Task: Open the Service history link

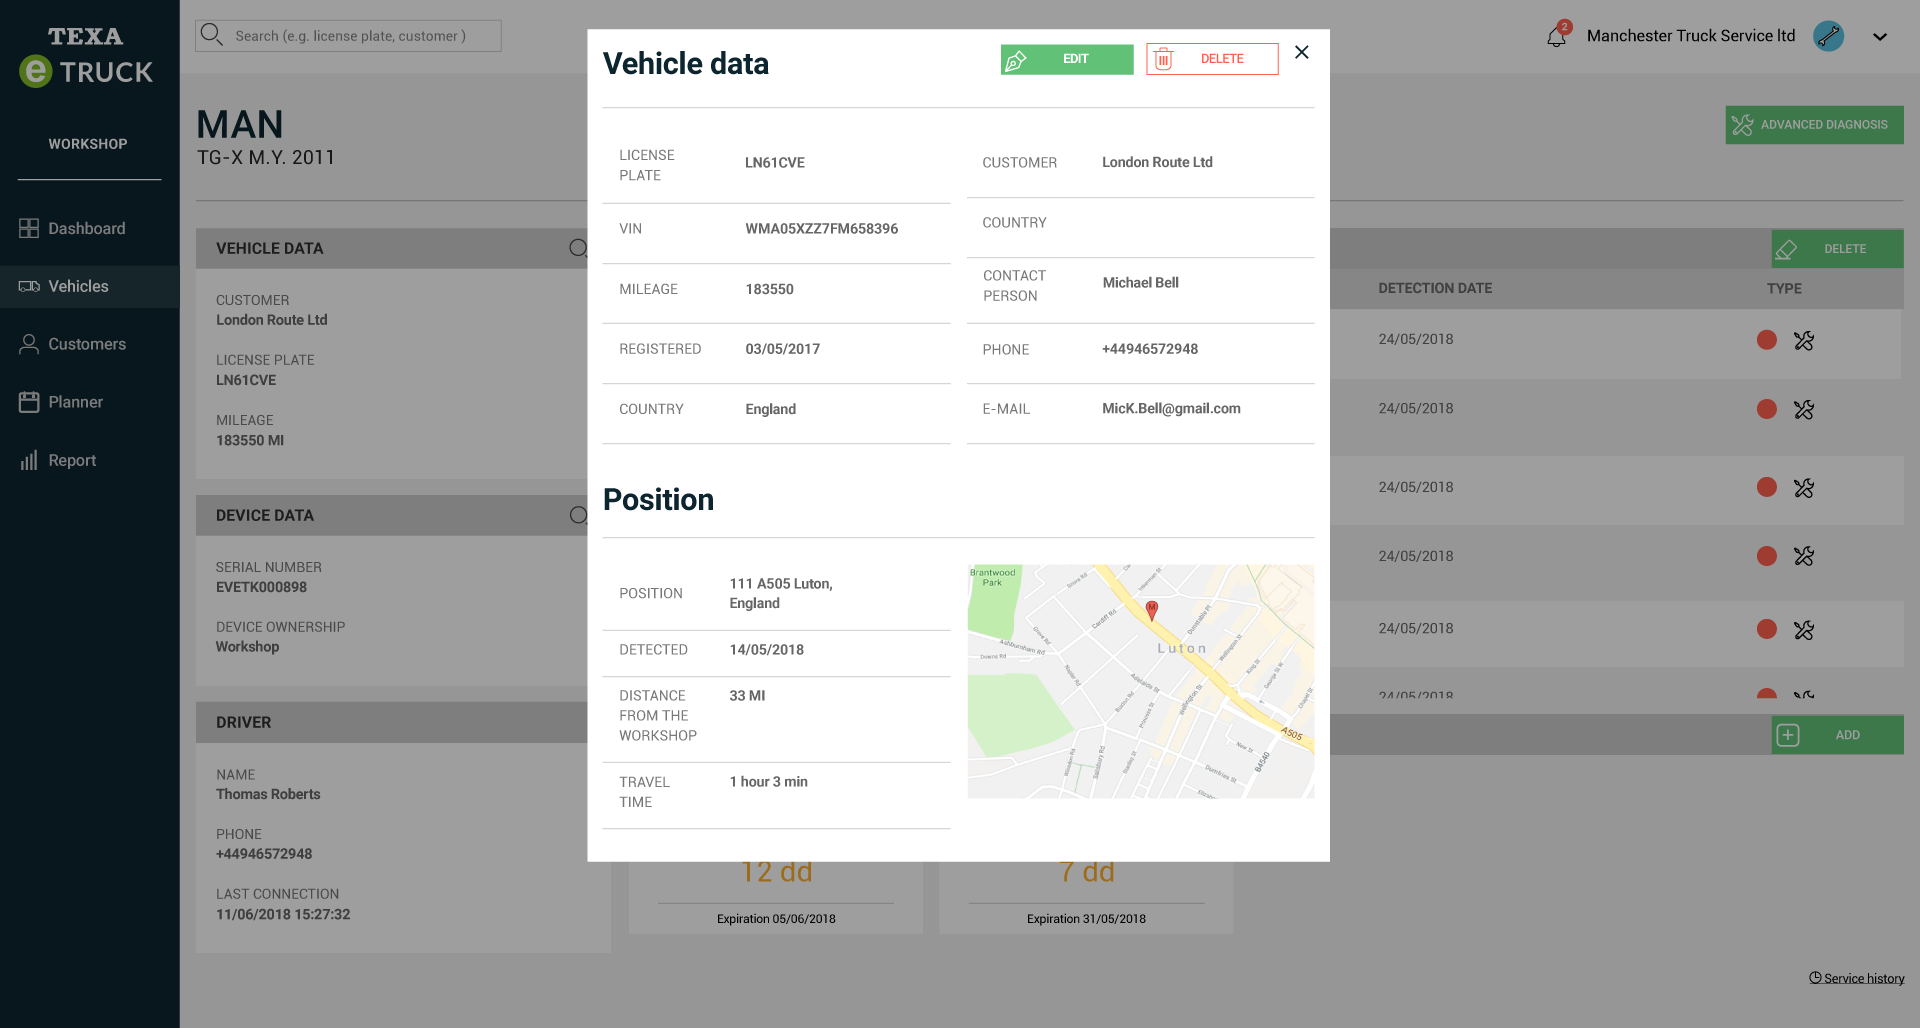Action: 1857,978
